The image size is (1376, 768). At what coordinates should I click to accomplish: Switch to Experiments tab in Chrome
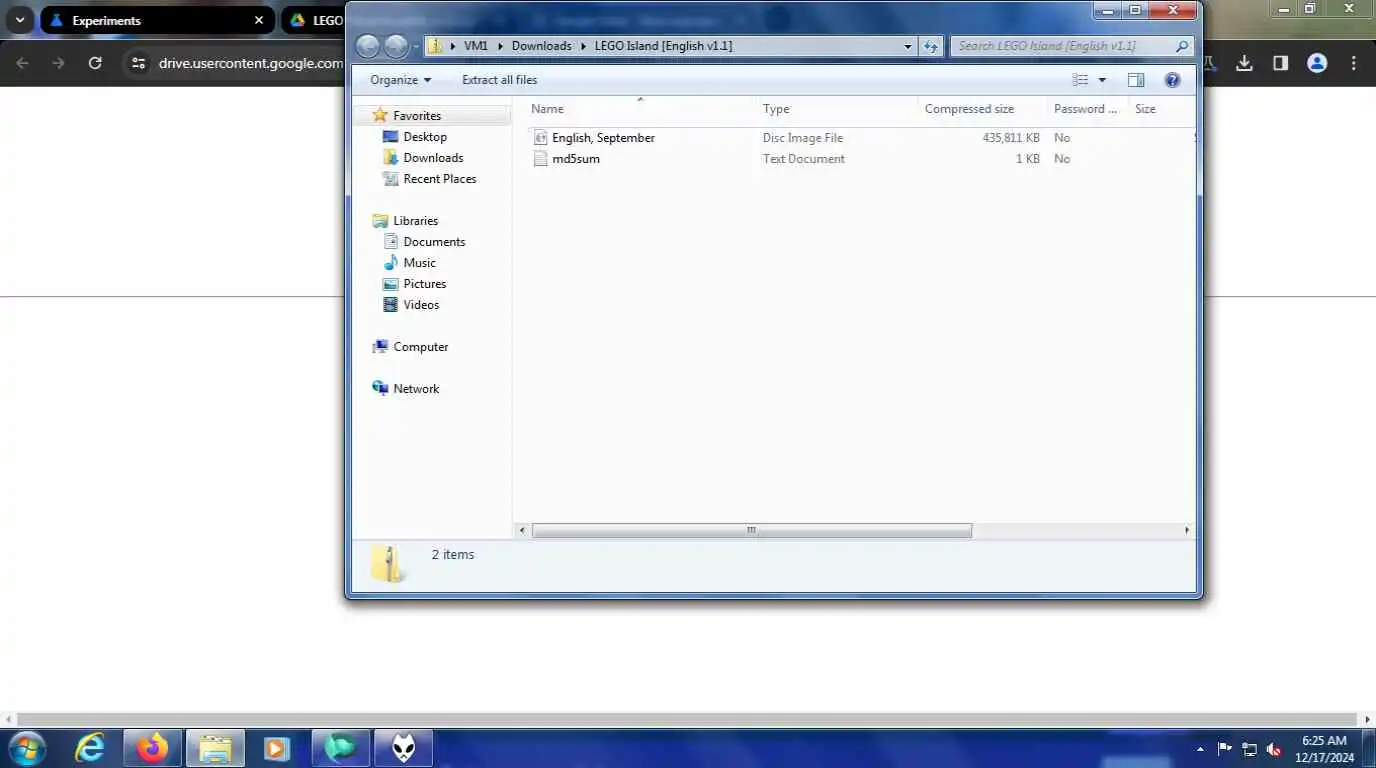(157, 20)
